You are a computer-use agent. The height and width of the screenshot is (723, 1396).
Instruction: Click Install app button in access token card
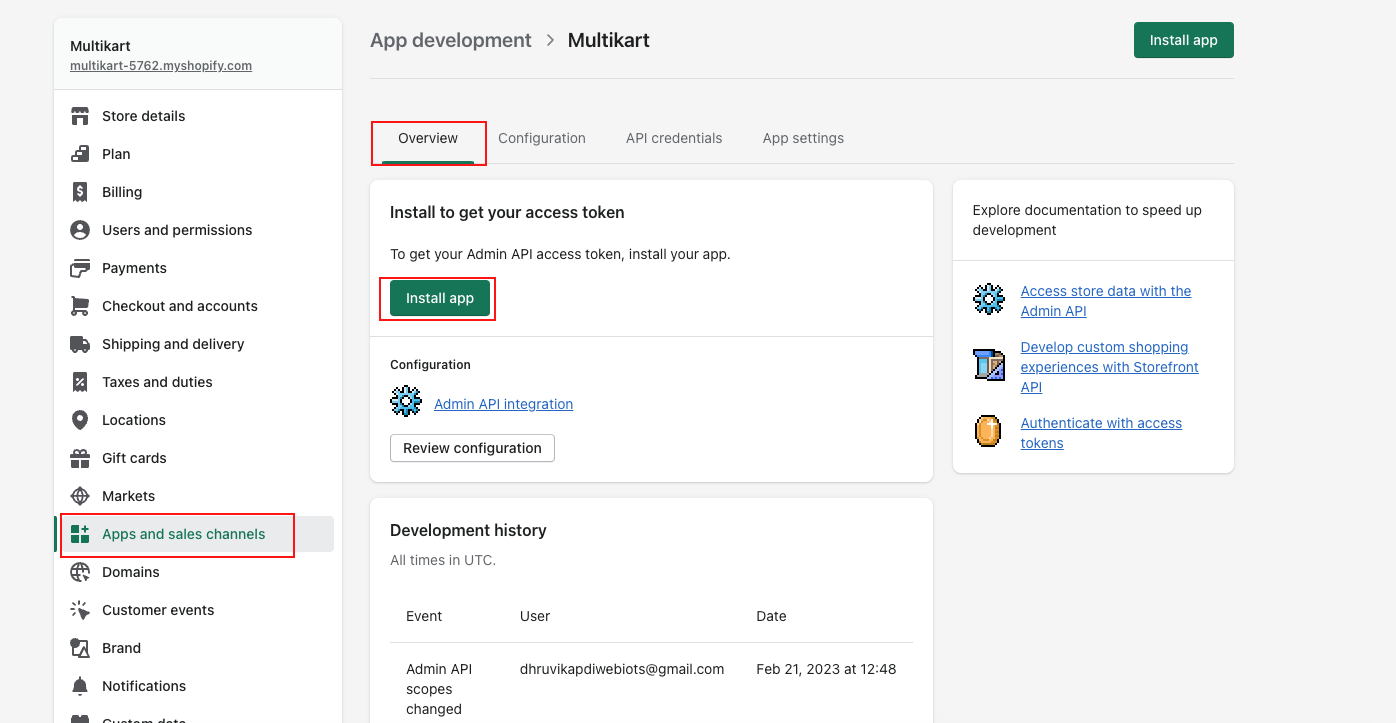coord(440,298)
